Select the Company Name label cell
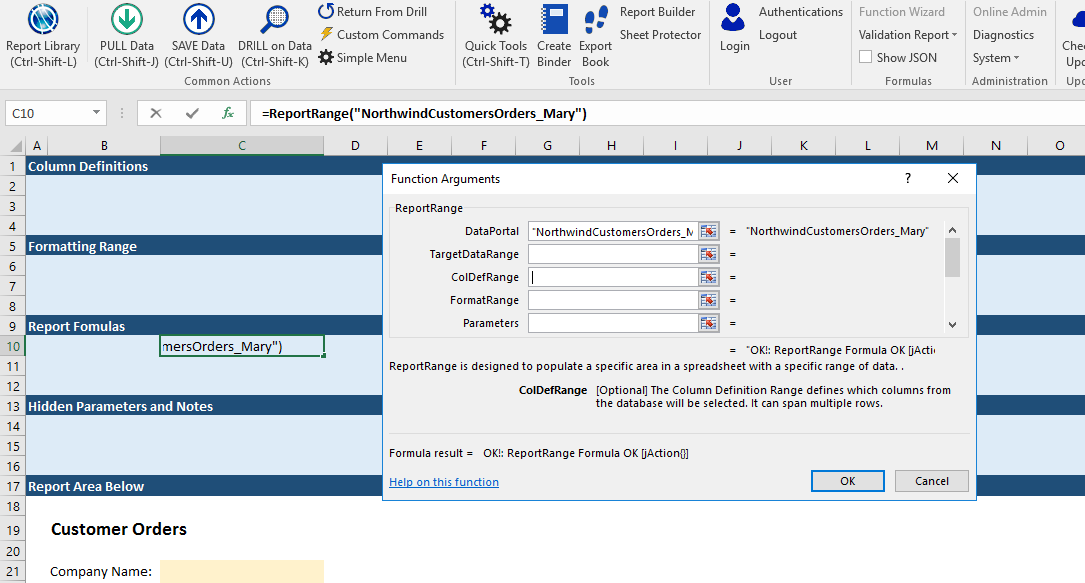The image size is (1085, 583). pos(101,571)
